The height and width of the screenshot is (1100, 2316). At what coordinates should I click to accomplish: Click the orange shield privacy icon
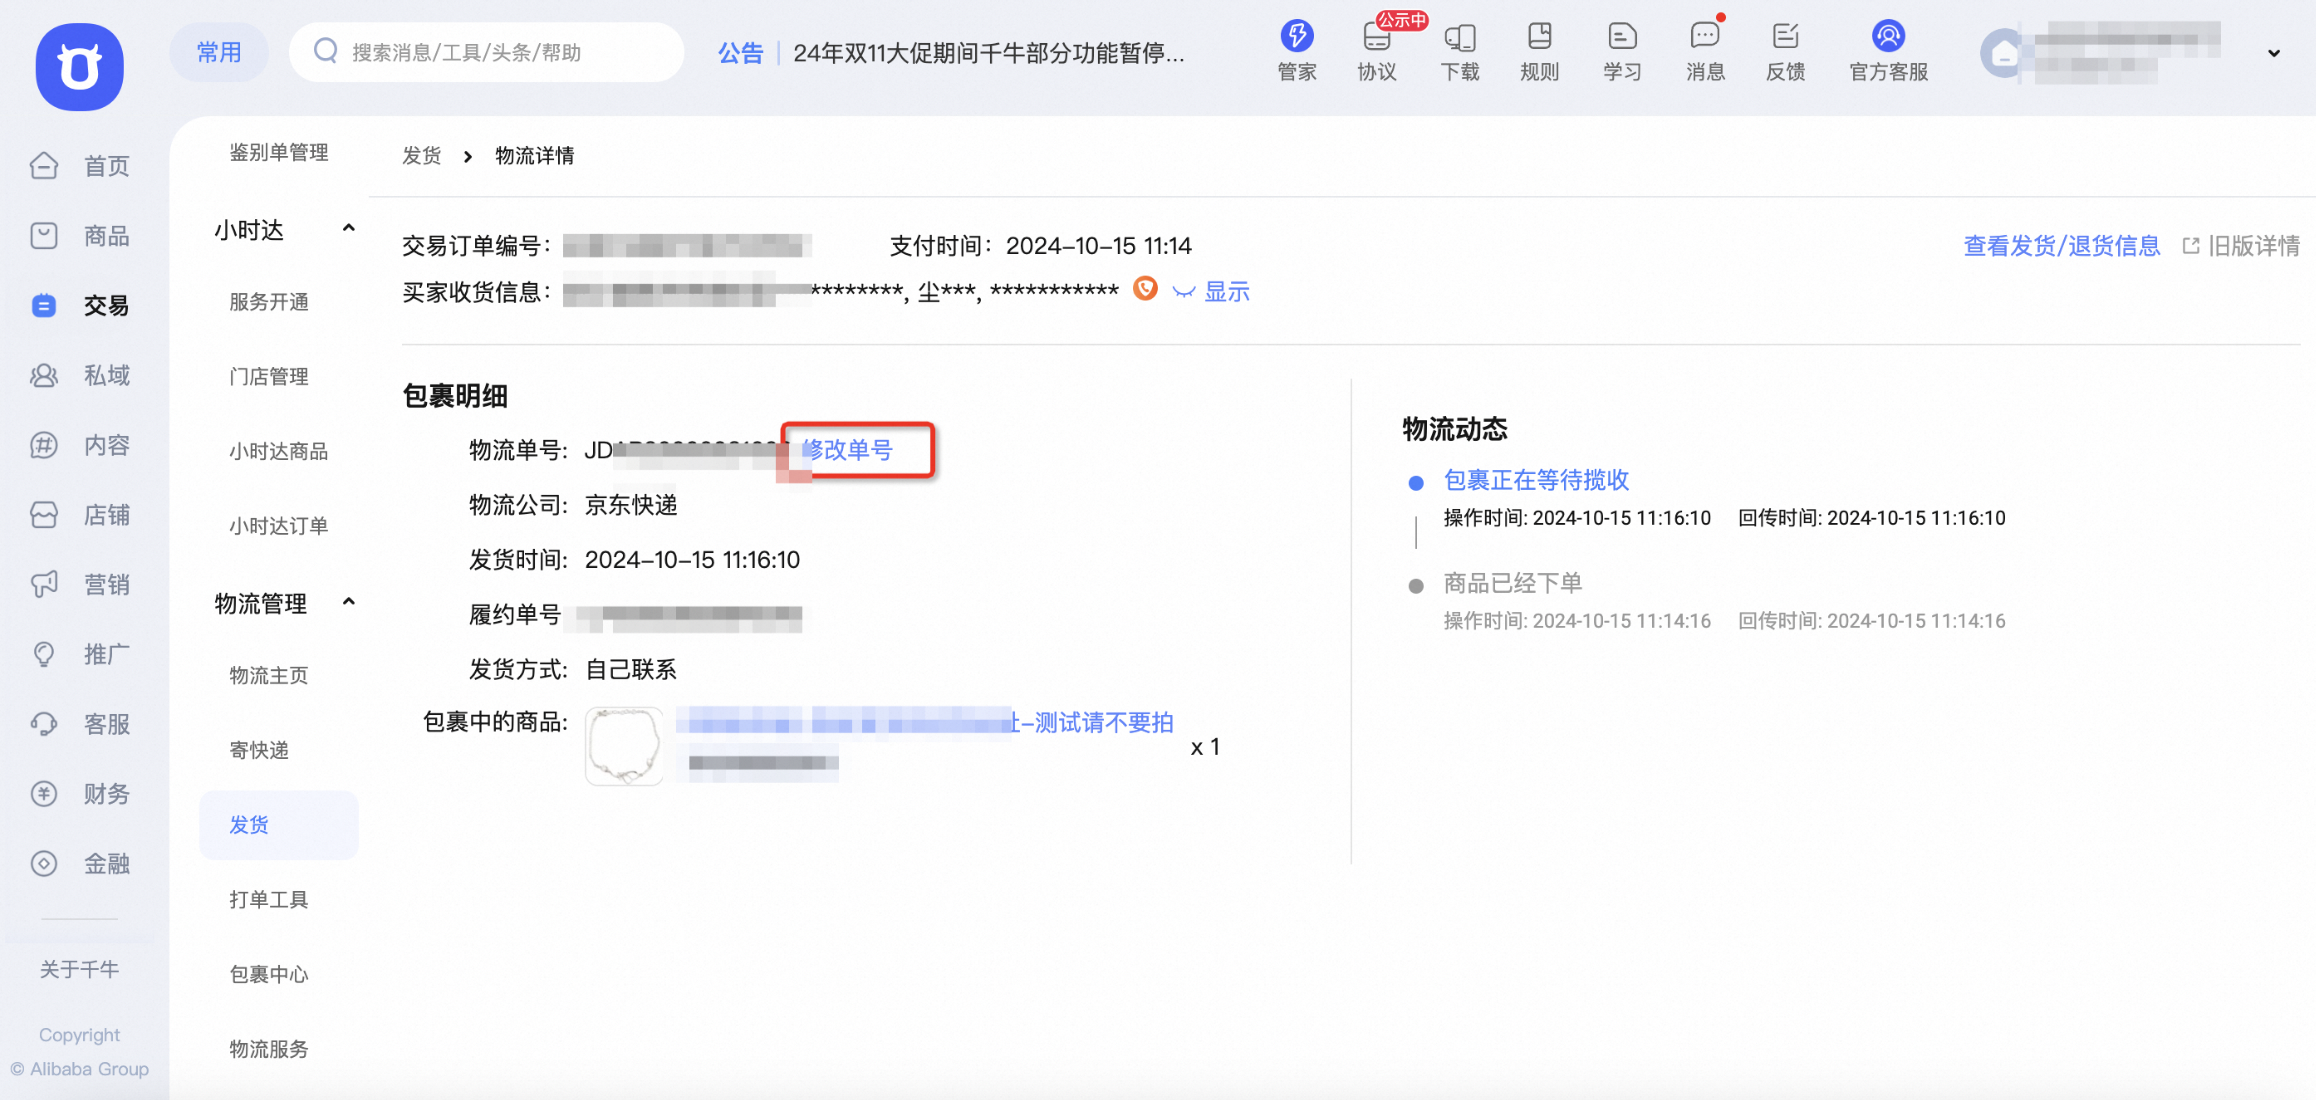[1145, 289]
